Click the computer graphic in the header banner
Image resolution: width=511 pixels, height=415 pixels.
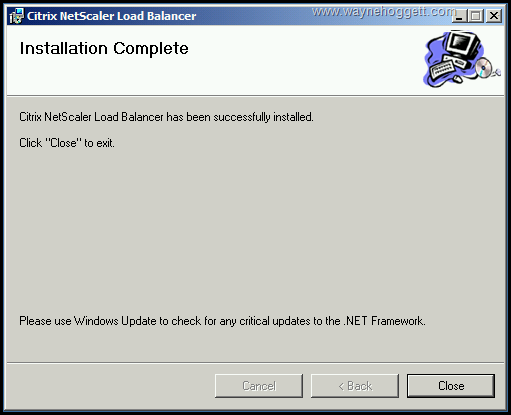pos(462,59)
